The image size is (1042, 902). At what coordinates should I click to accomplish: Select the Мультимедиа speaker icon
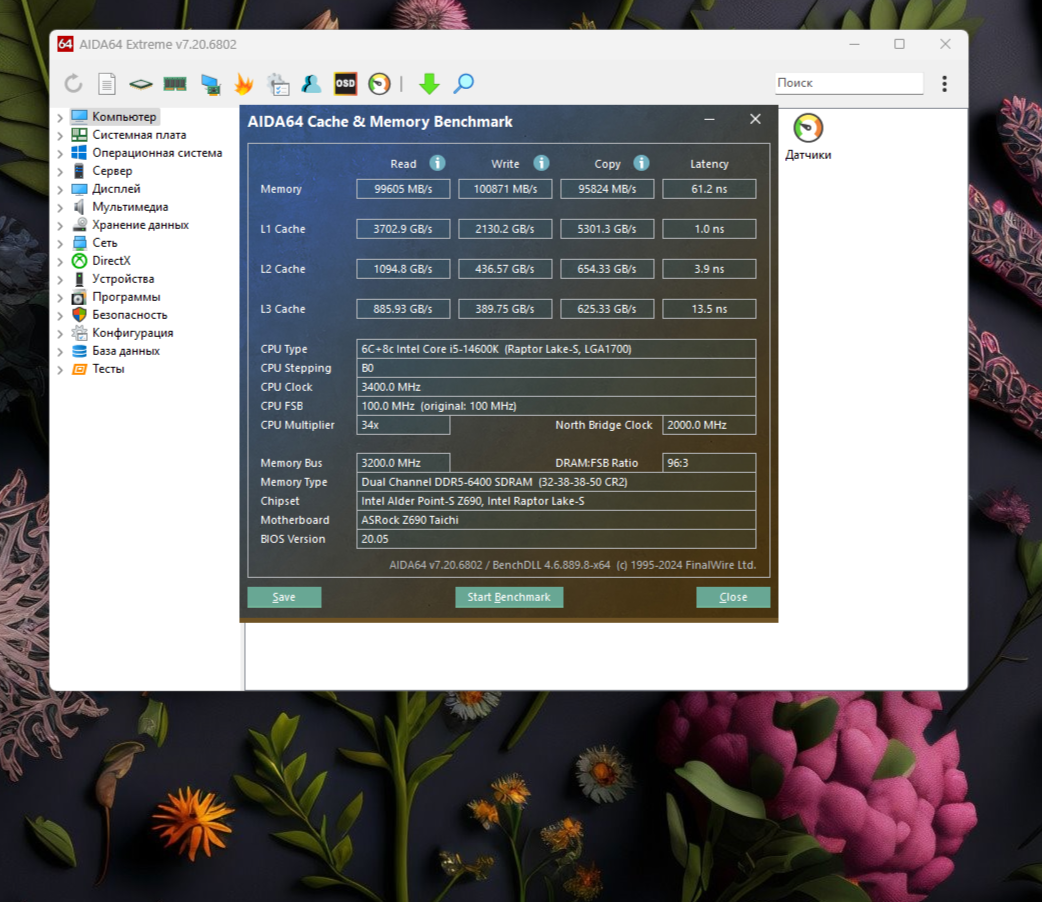tap(79, 207)
